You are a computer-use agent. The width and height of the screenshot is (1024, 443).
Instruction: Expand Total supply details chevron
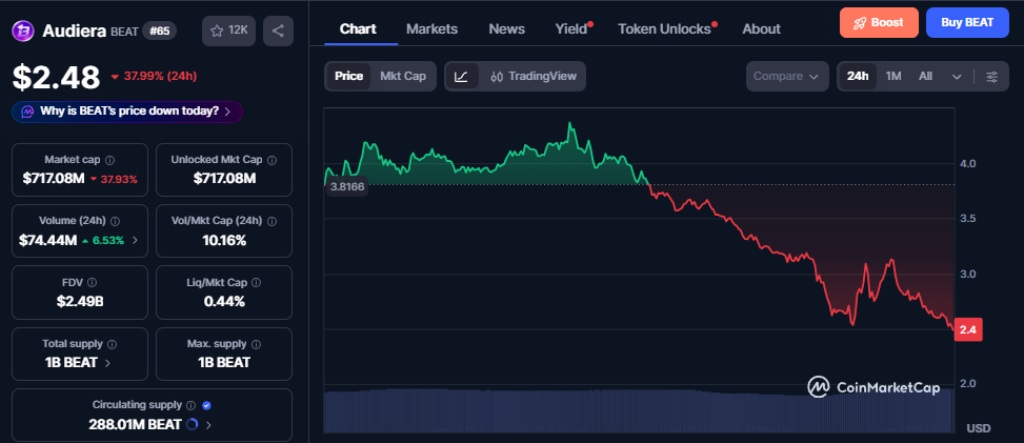pyautogui.click(x=108, y=363)
